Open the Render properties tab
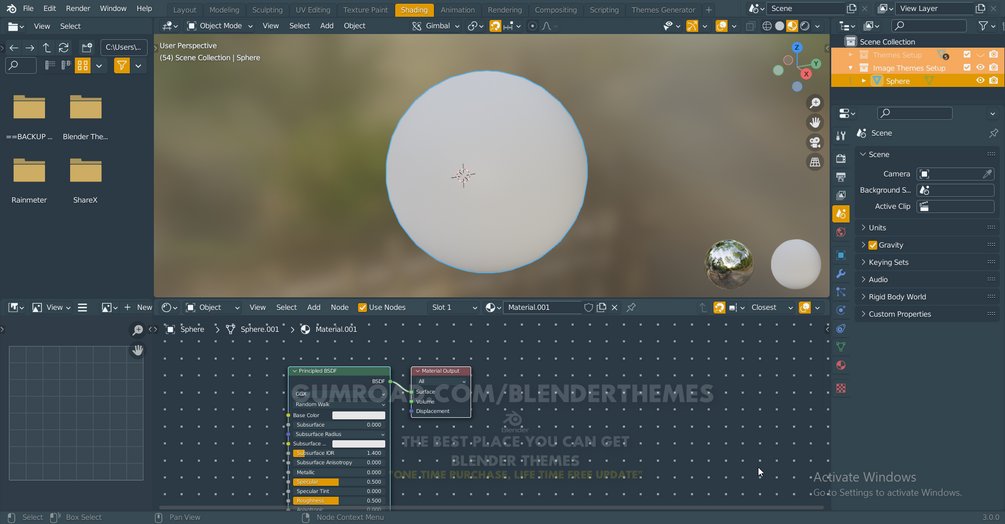 [x=841, y=158]
